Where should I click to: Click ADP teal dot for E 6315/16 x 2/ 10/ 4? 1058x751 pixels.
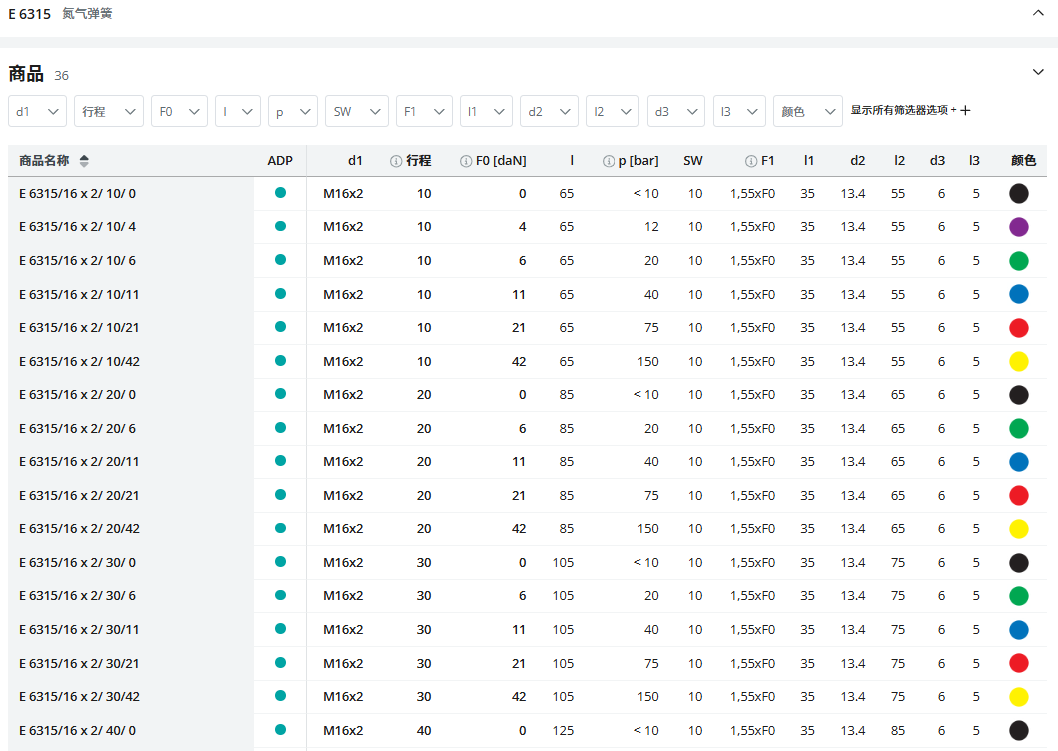(x=280, y=226)
